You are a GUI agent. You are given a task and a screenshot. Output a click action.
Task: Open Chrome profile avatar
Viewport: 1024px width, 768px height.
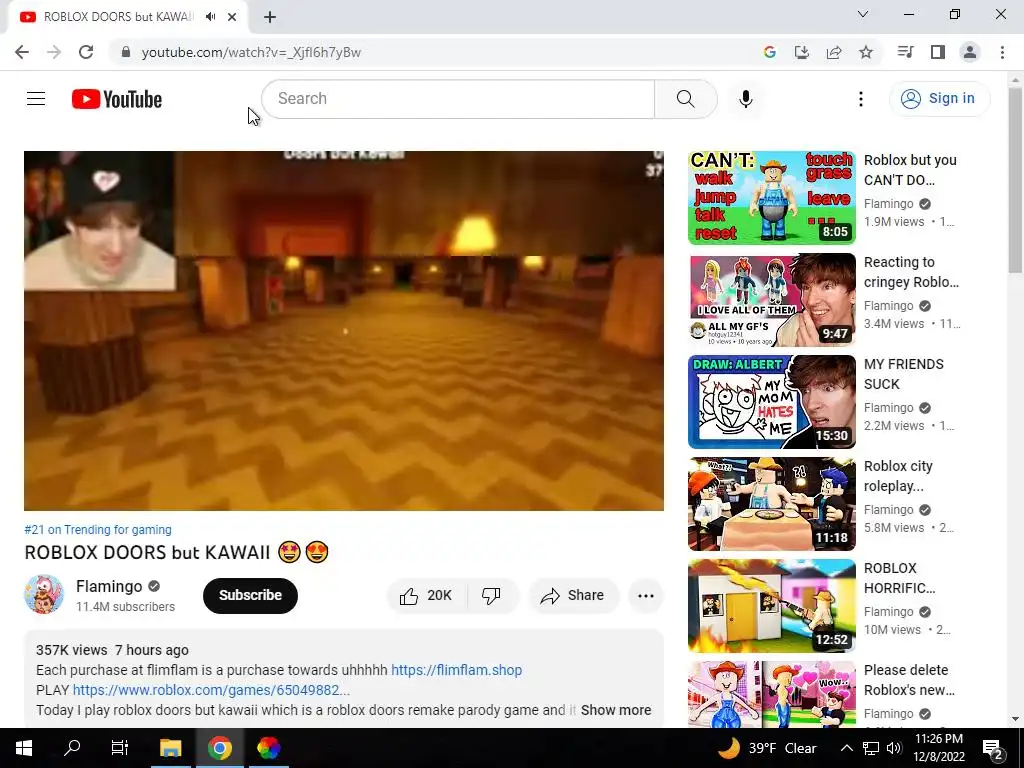click(x=970, y=52)
